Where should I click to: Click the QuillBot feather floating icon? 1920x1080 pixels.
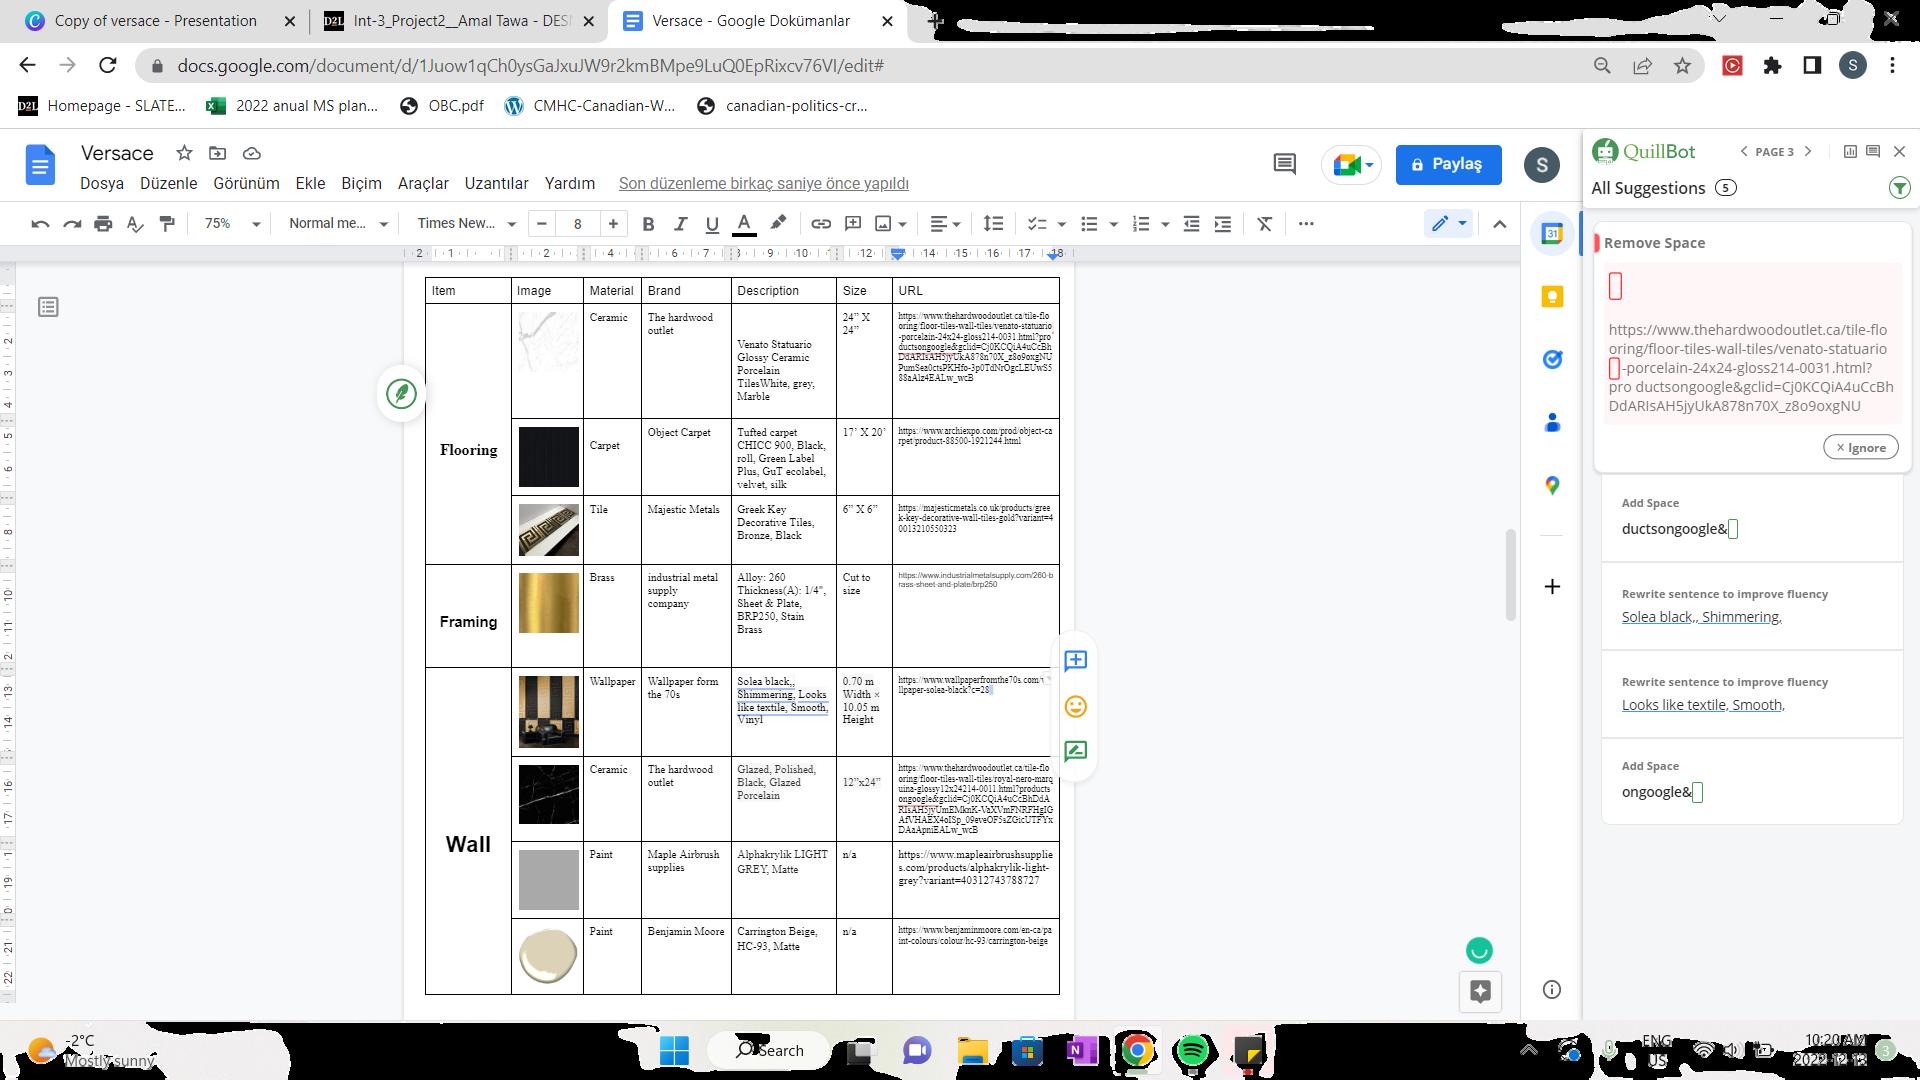pyautogui.click(x=402, y=393)
